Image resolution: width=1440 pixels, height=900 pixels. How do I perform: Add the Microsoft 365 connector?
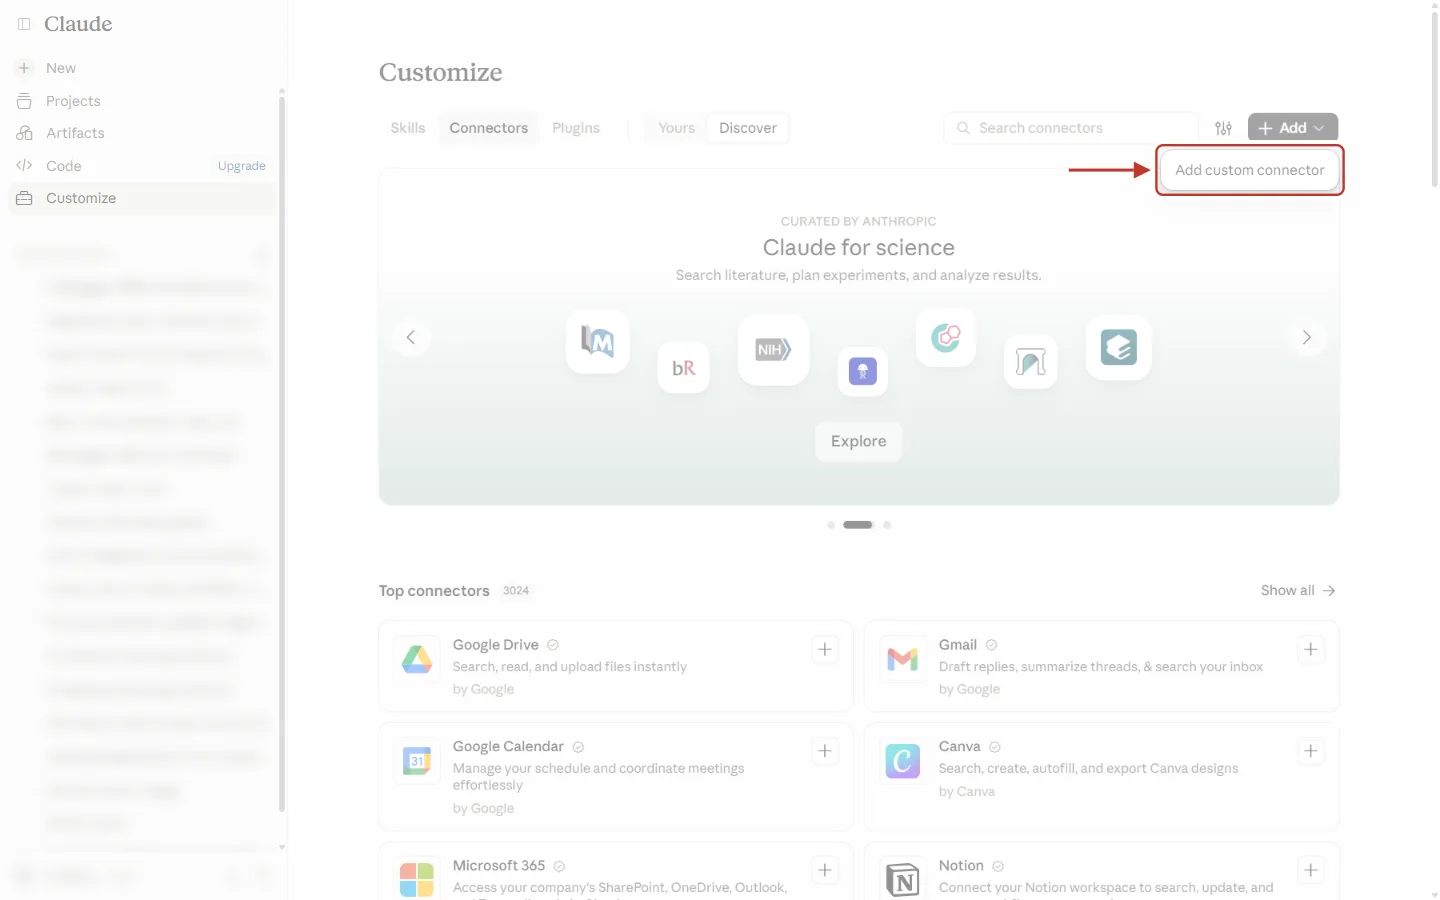point(825,870)
